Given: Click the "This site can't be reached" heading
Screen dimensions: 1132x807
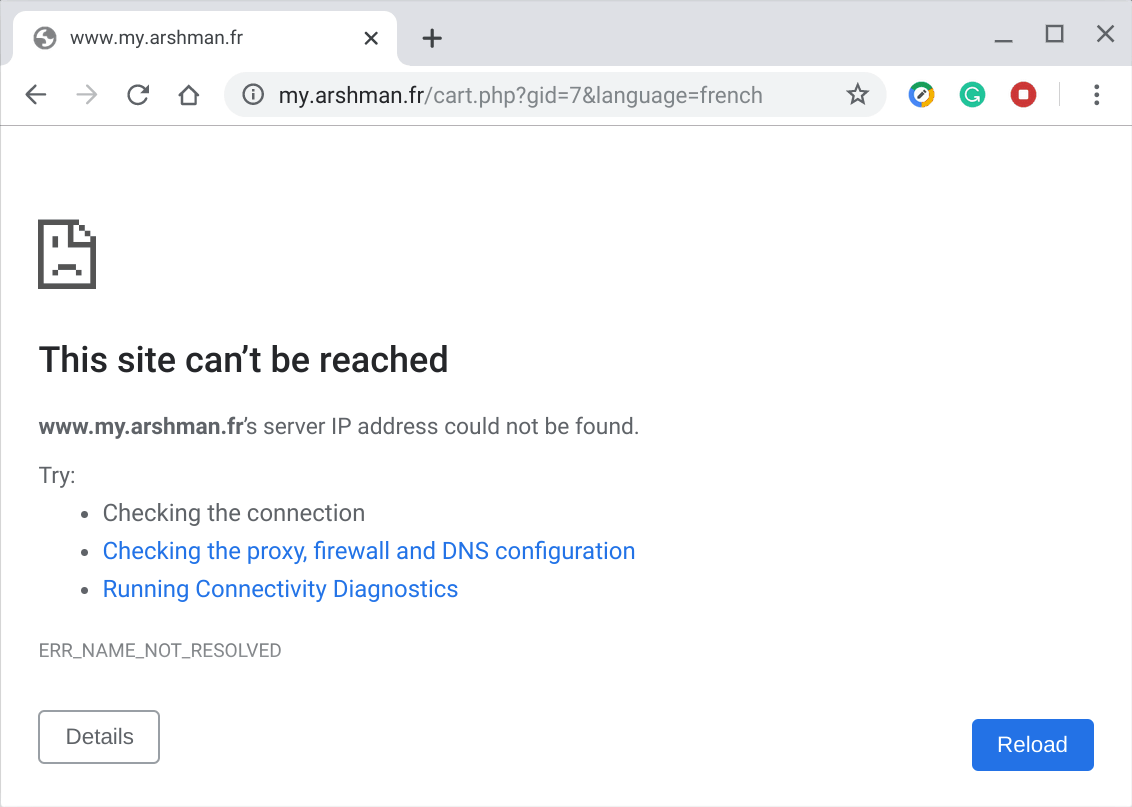Looking at the screenshot, I should point(243,359).
